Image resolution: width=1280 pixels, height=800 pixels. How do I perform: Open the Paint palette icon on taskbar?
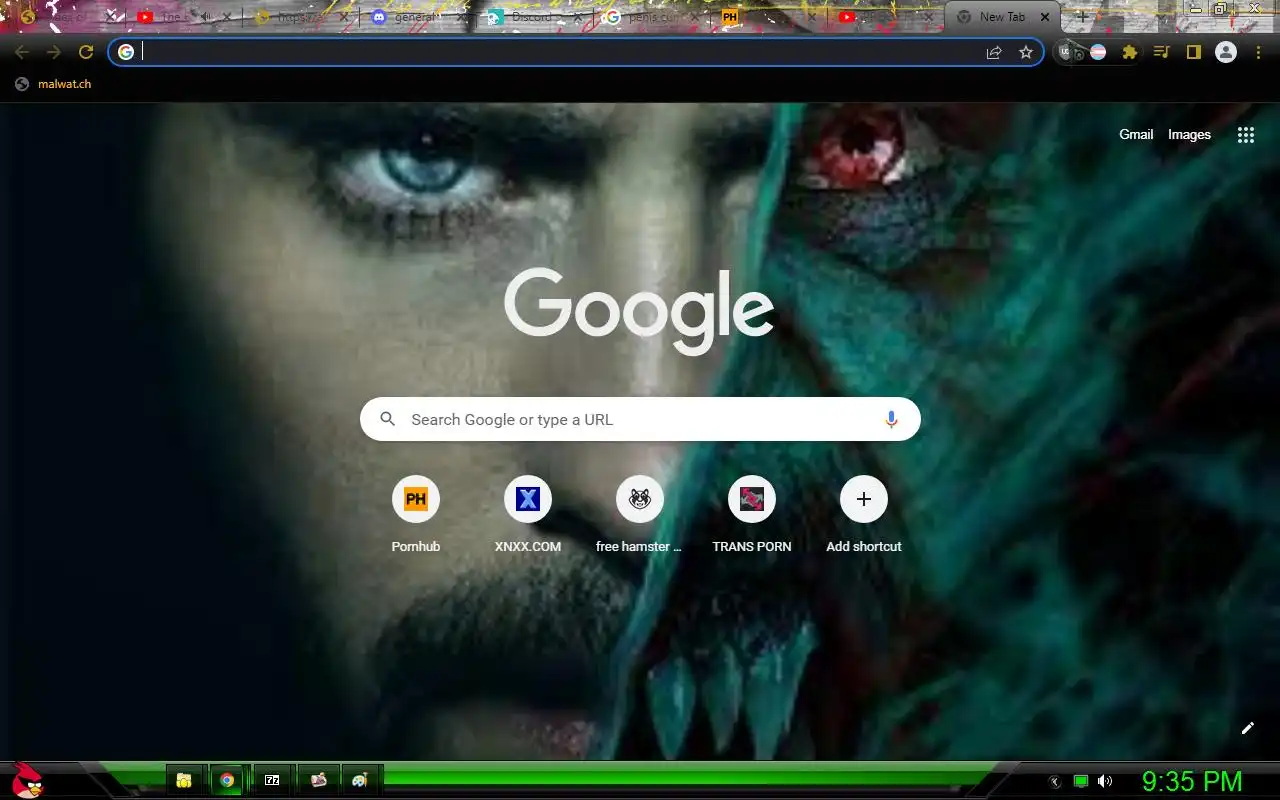[x=360, y=781]
